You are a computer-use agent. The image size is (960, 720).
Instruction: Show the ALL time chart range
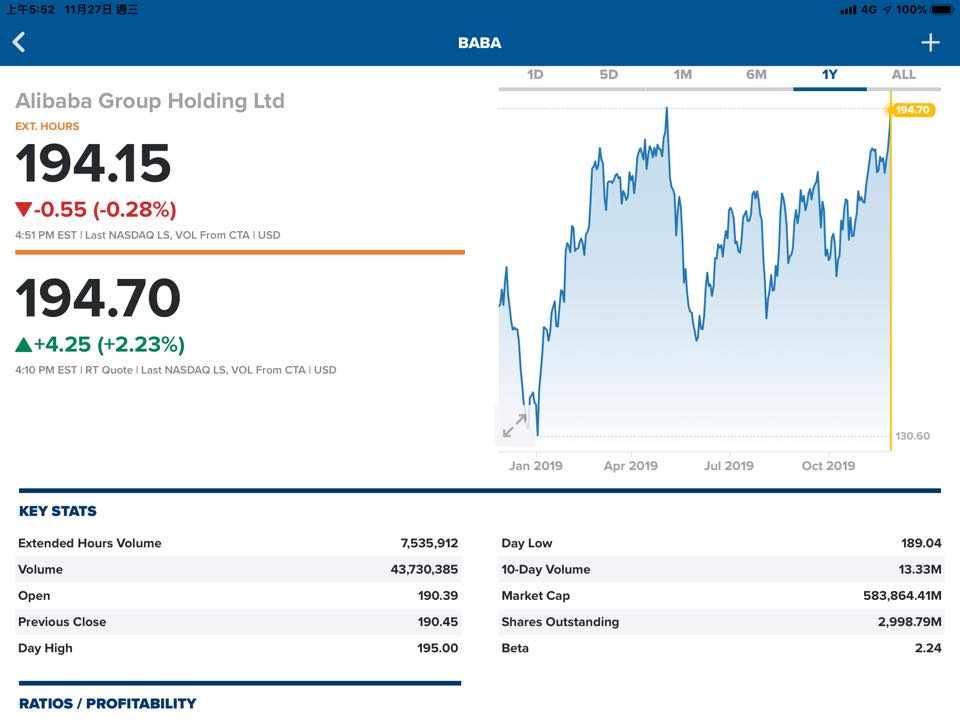[x=904, y=75]
